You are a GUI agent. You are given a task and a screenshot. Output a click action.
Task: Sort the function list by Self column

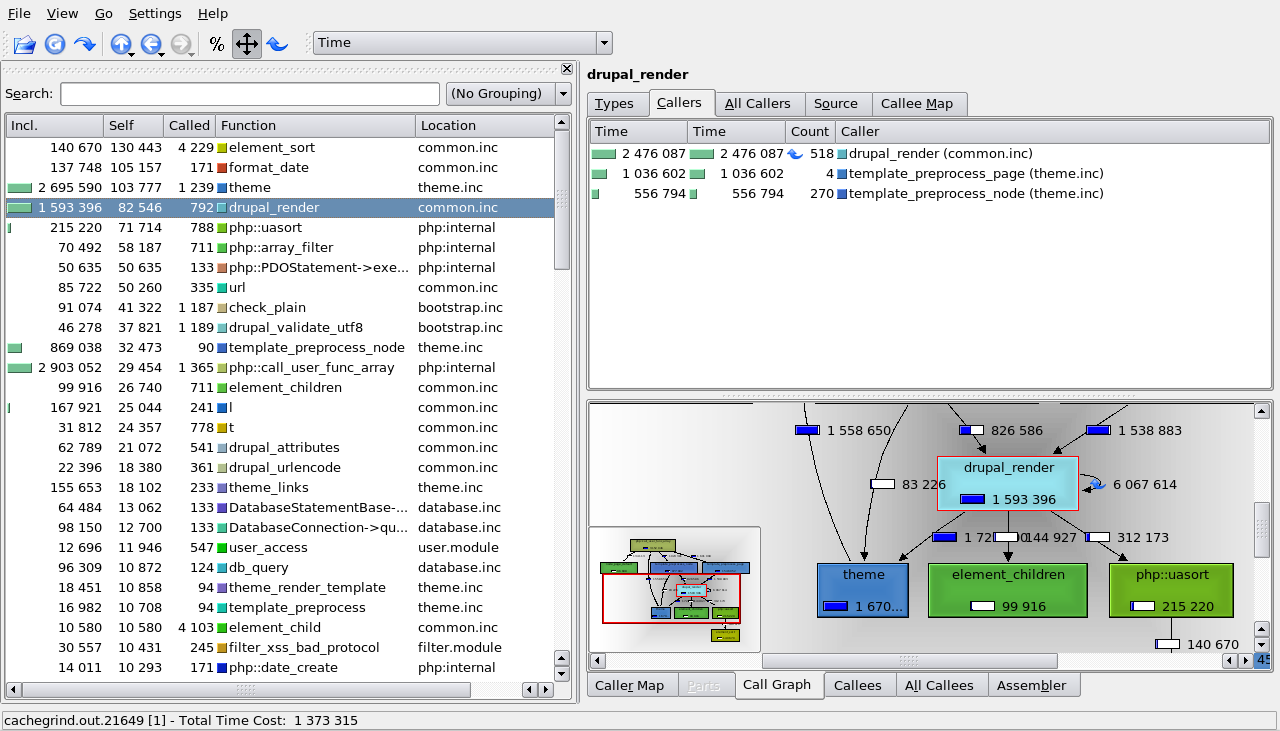pos(133,126)
